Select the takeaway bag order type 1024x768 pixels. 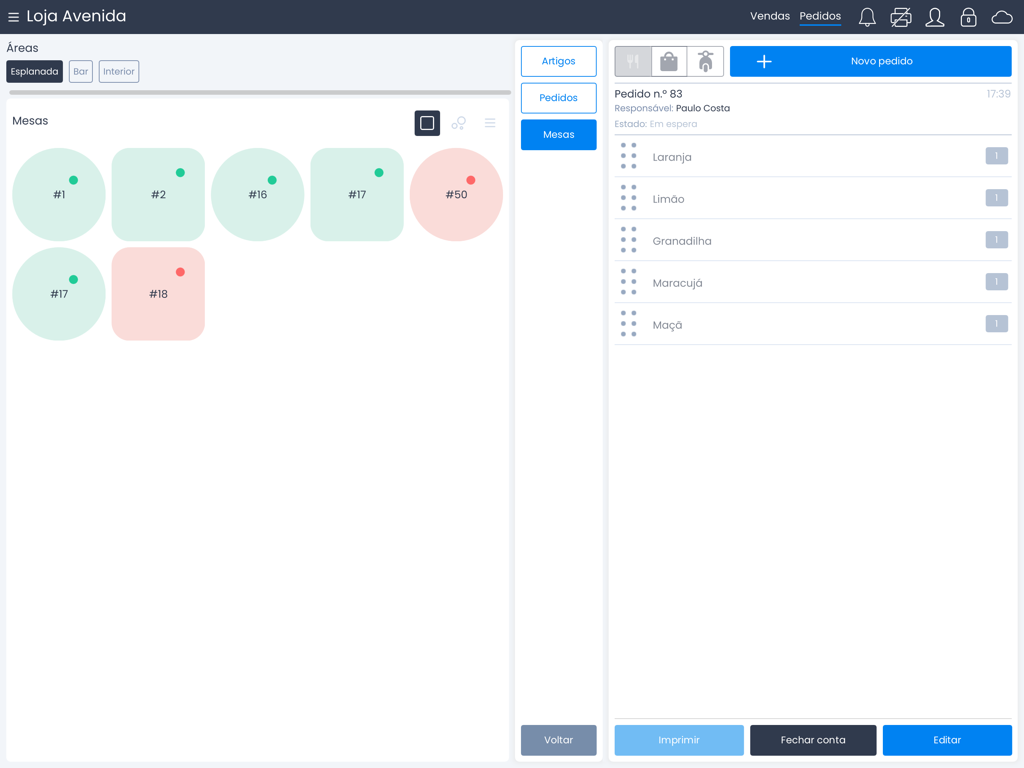[669, 62]
